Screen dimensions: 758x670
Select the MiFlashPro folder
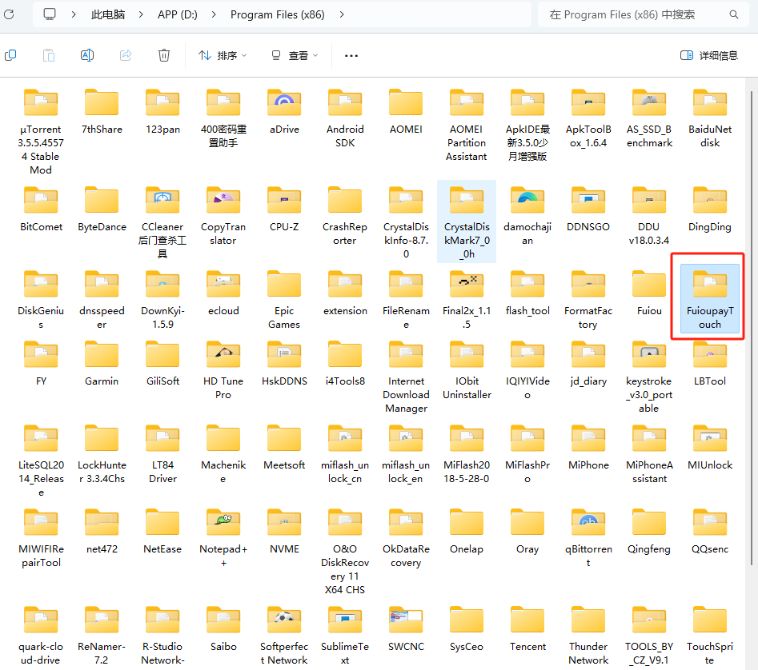coord(527,453)
